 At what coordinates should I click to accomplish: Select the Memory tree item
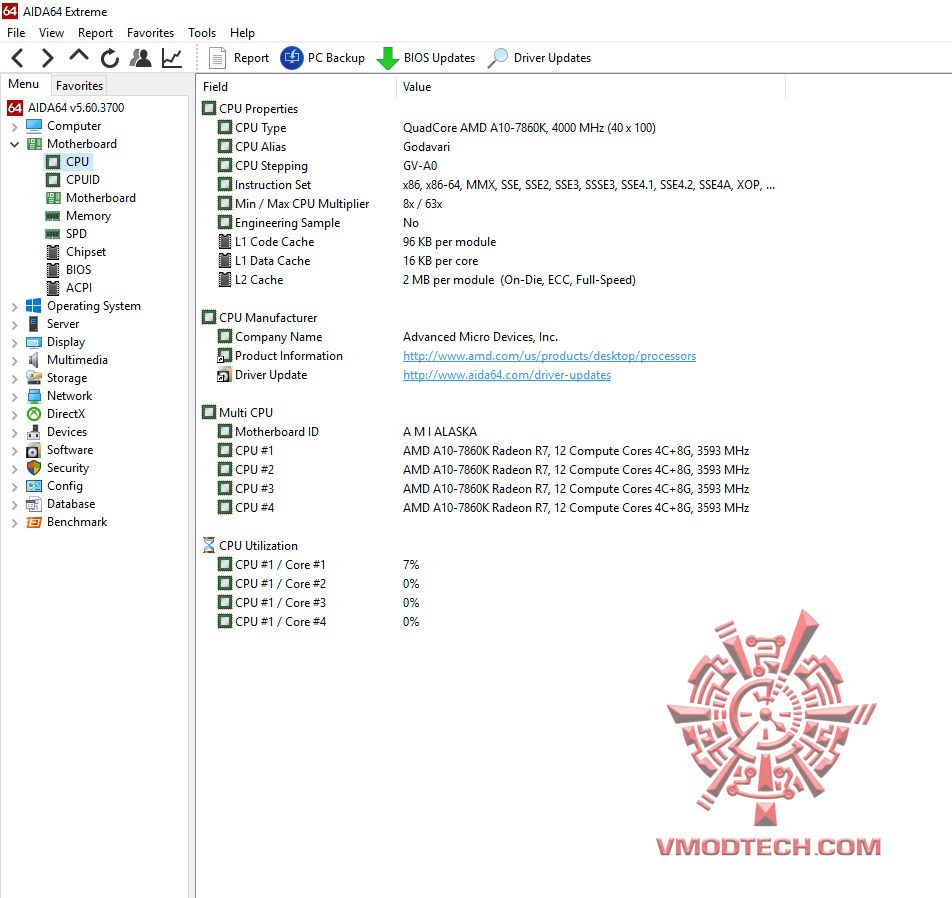[x=78, y=216]
